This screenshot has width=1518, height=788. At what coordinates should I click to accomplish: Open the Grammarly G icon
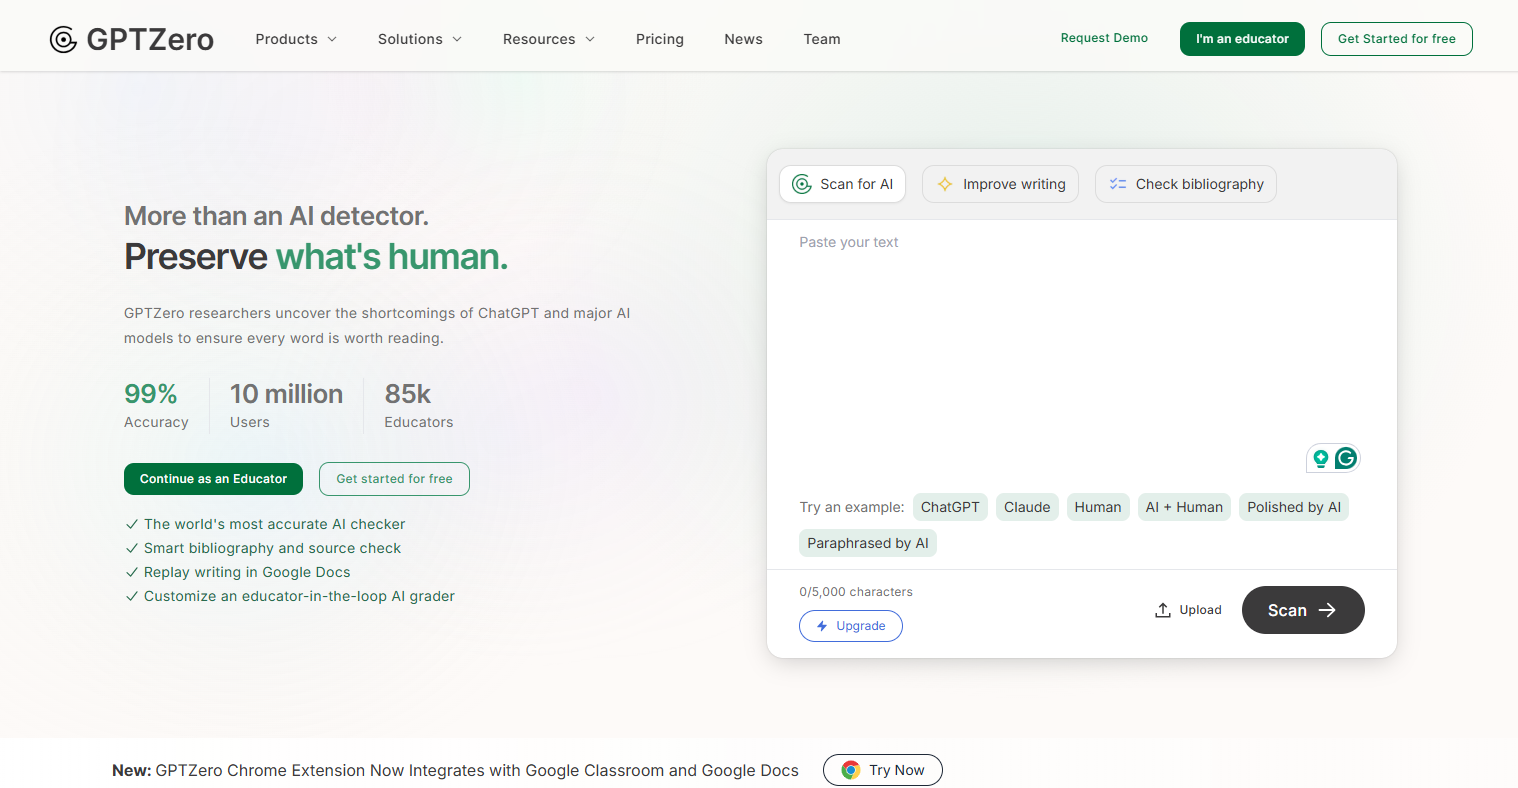[1346, 457]
